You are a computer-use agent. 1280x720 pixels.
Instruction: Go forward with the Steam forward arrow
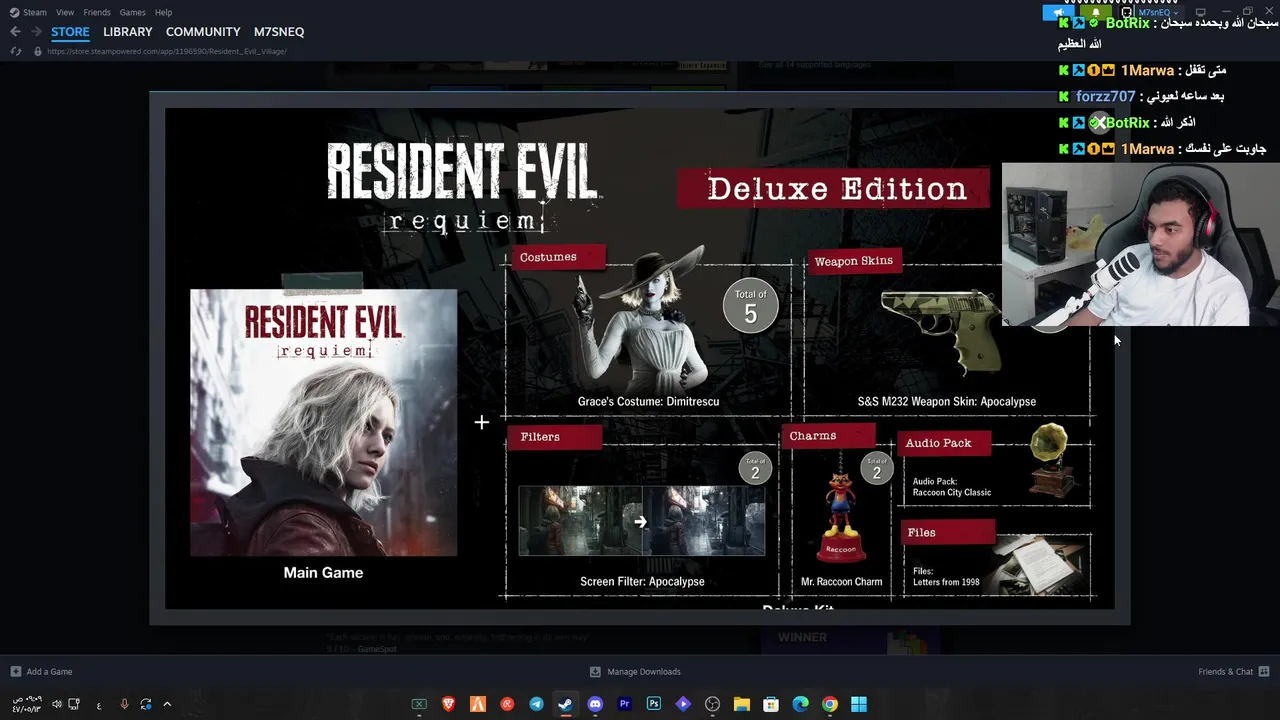[x=35, y=31]
